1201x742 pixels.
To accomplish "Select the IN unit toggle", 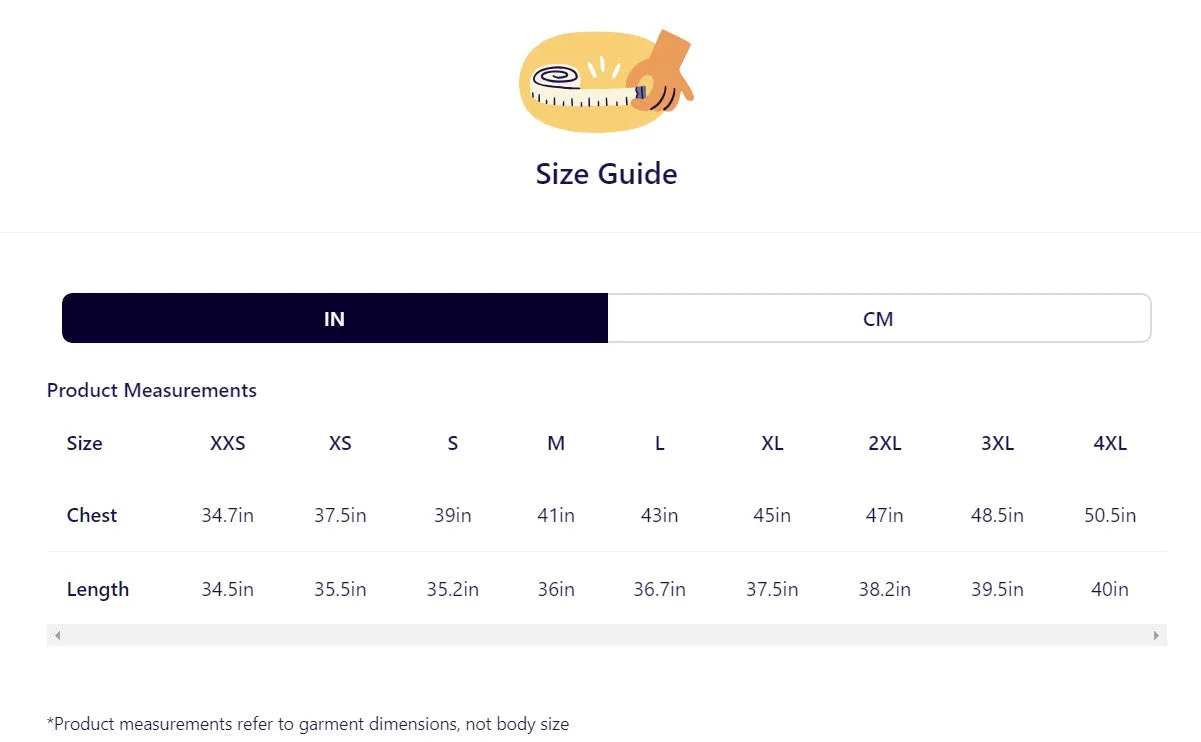I will 335,318.
